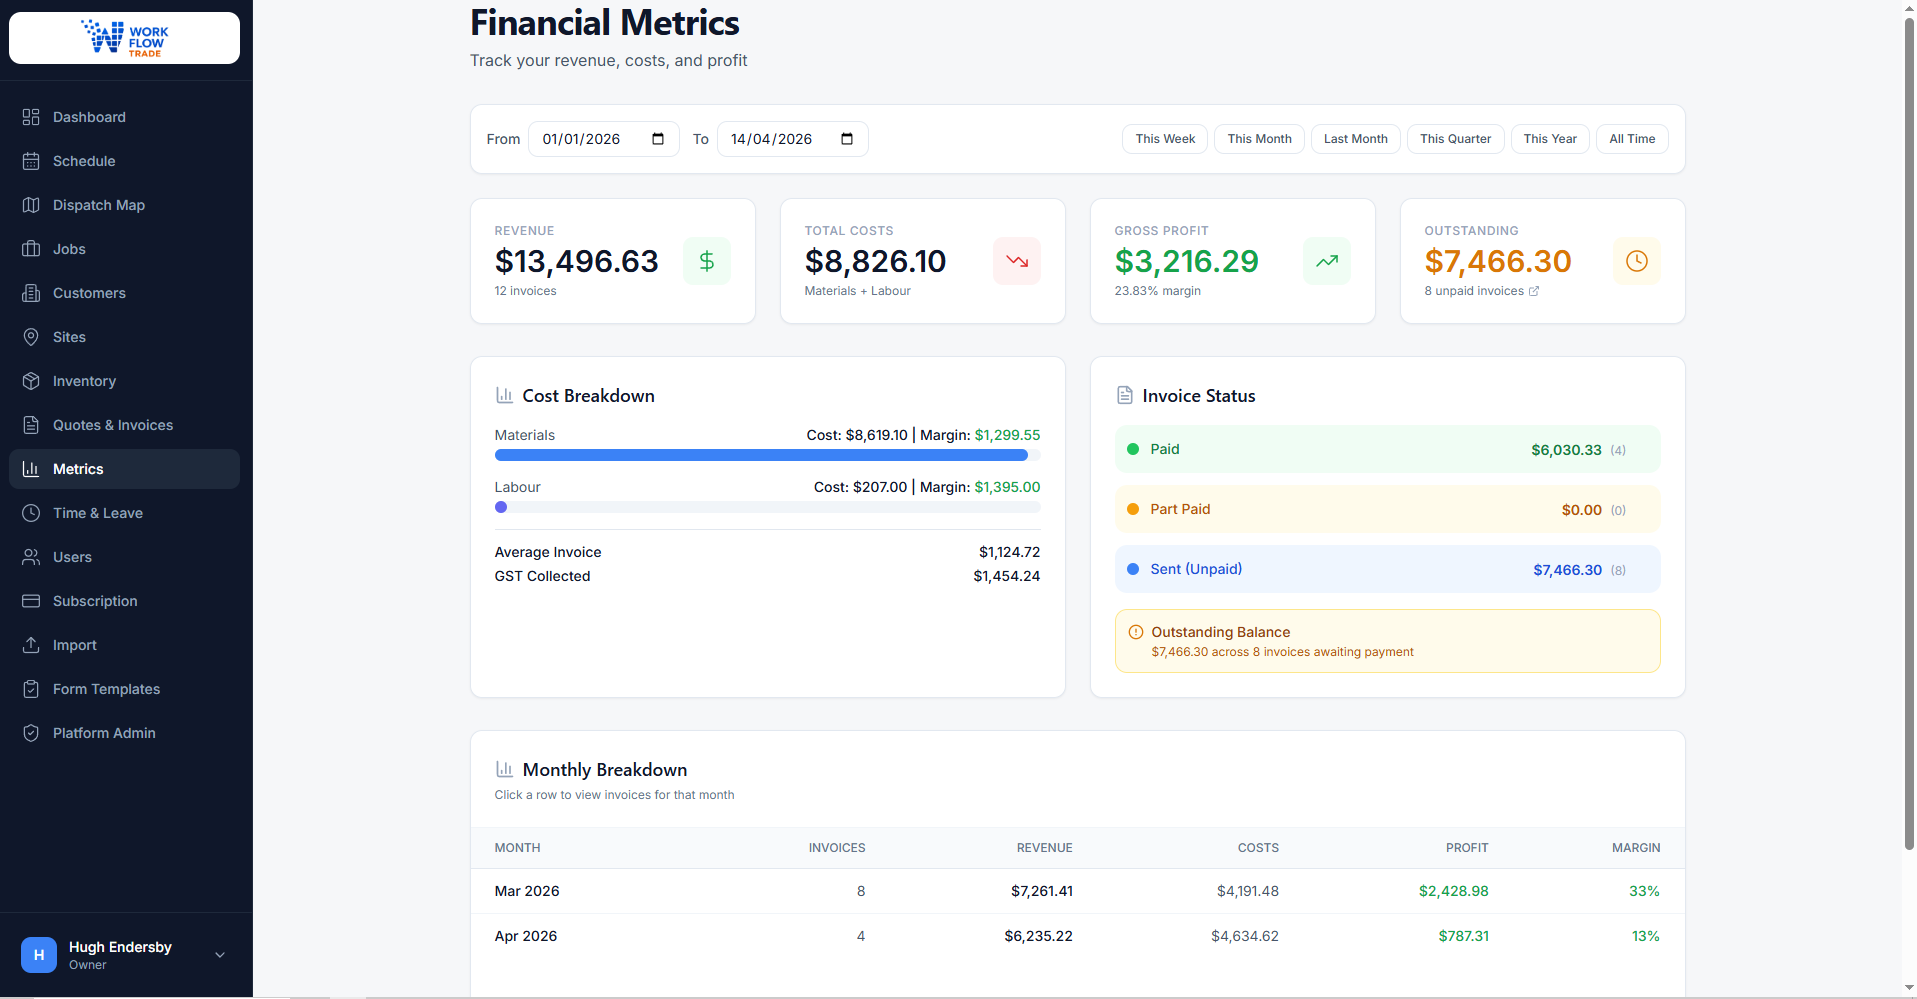The image size is (1917, 999).
Task: Filter by Last Month
Action: (1355, 139)
